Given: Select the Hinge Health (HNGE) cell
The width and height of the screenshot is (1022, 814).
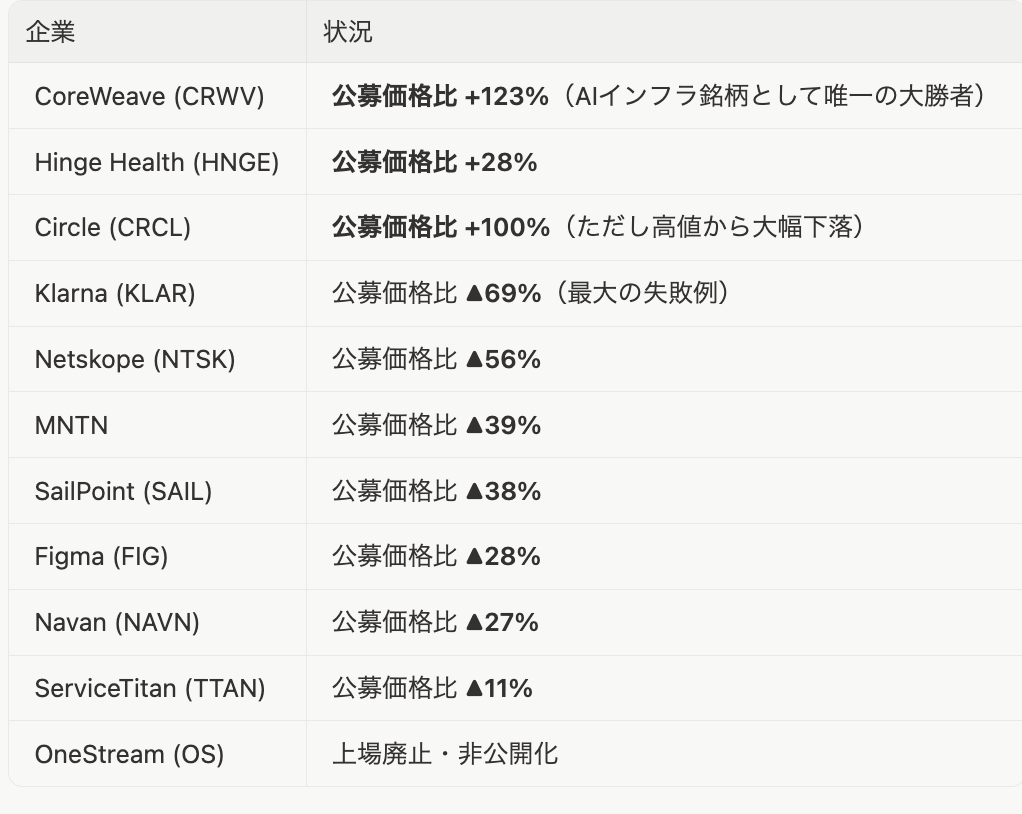Looking at the screenshot, I should pyautogui.click(x=157, y=162).
